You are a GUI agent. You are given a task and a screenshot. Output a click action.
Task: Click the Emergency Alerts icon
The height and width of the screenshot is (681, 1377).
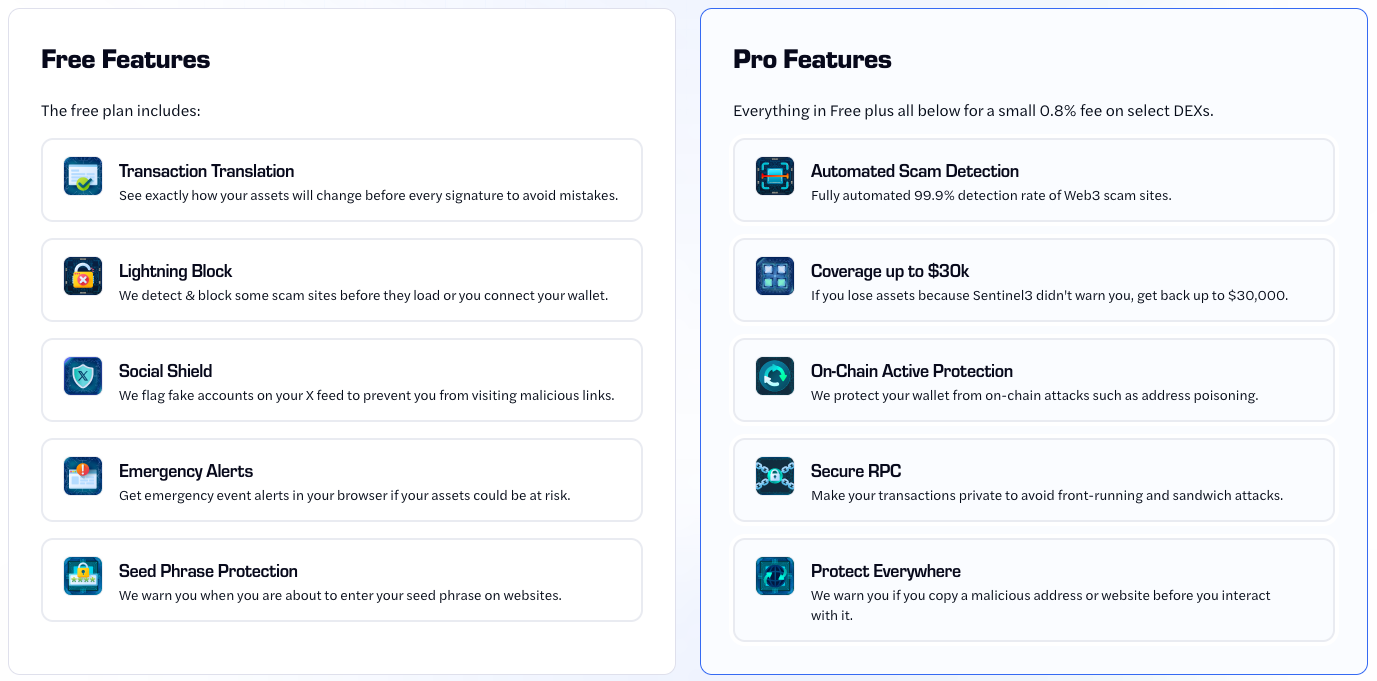coord(83,476)
